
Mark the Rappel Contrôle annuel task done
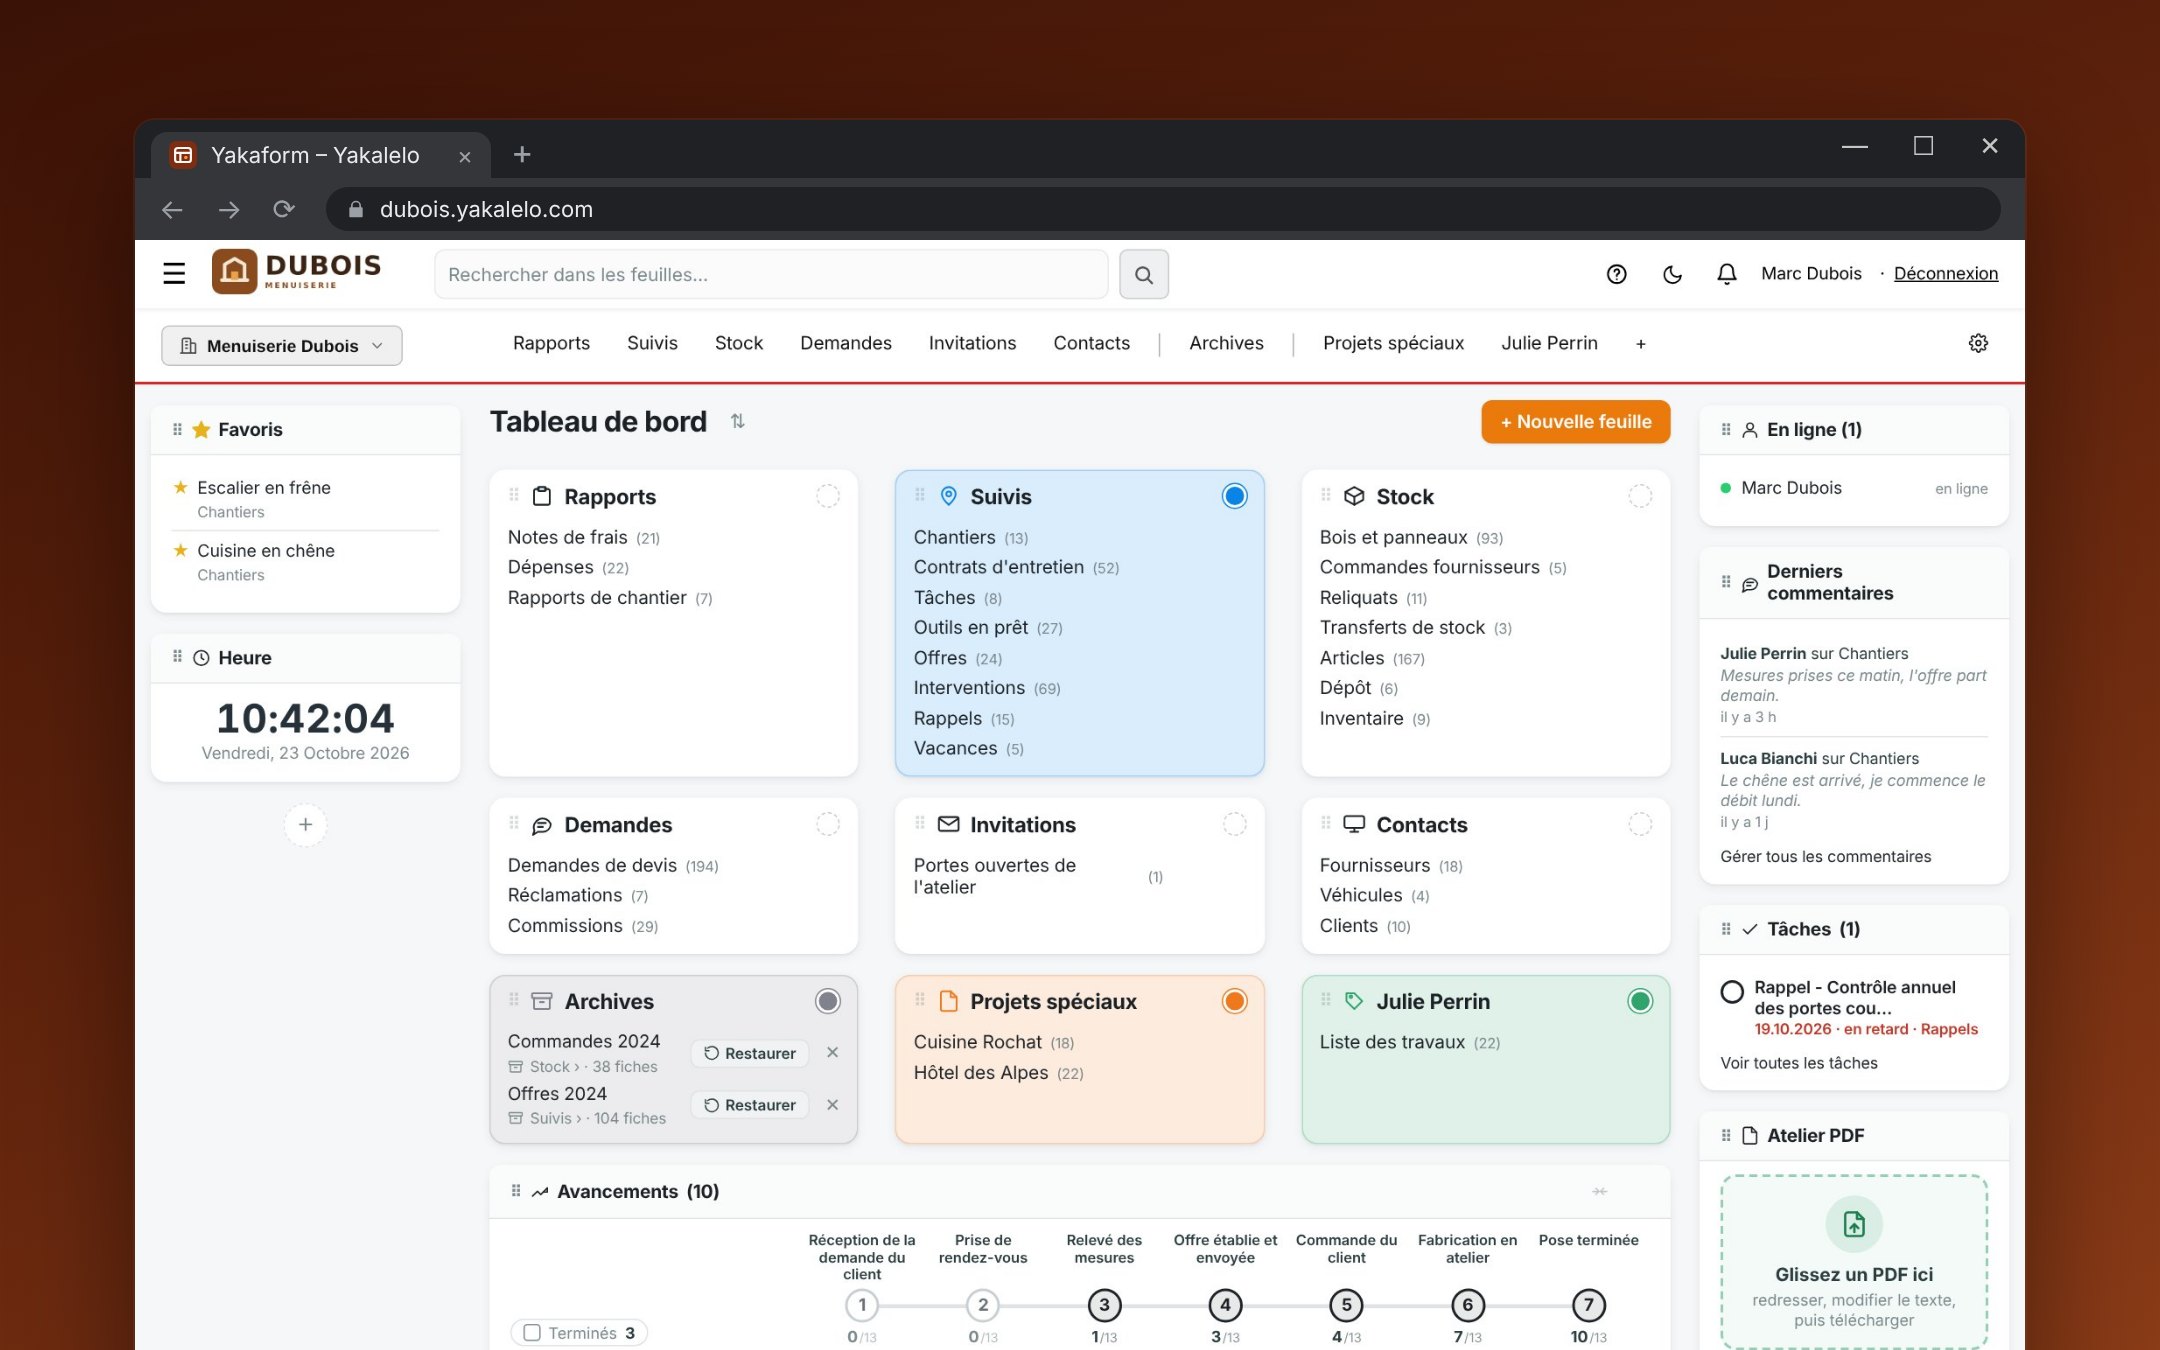click(1732, 991)
